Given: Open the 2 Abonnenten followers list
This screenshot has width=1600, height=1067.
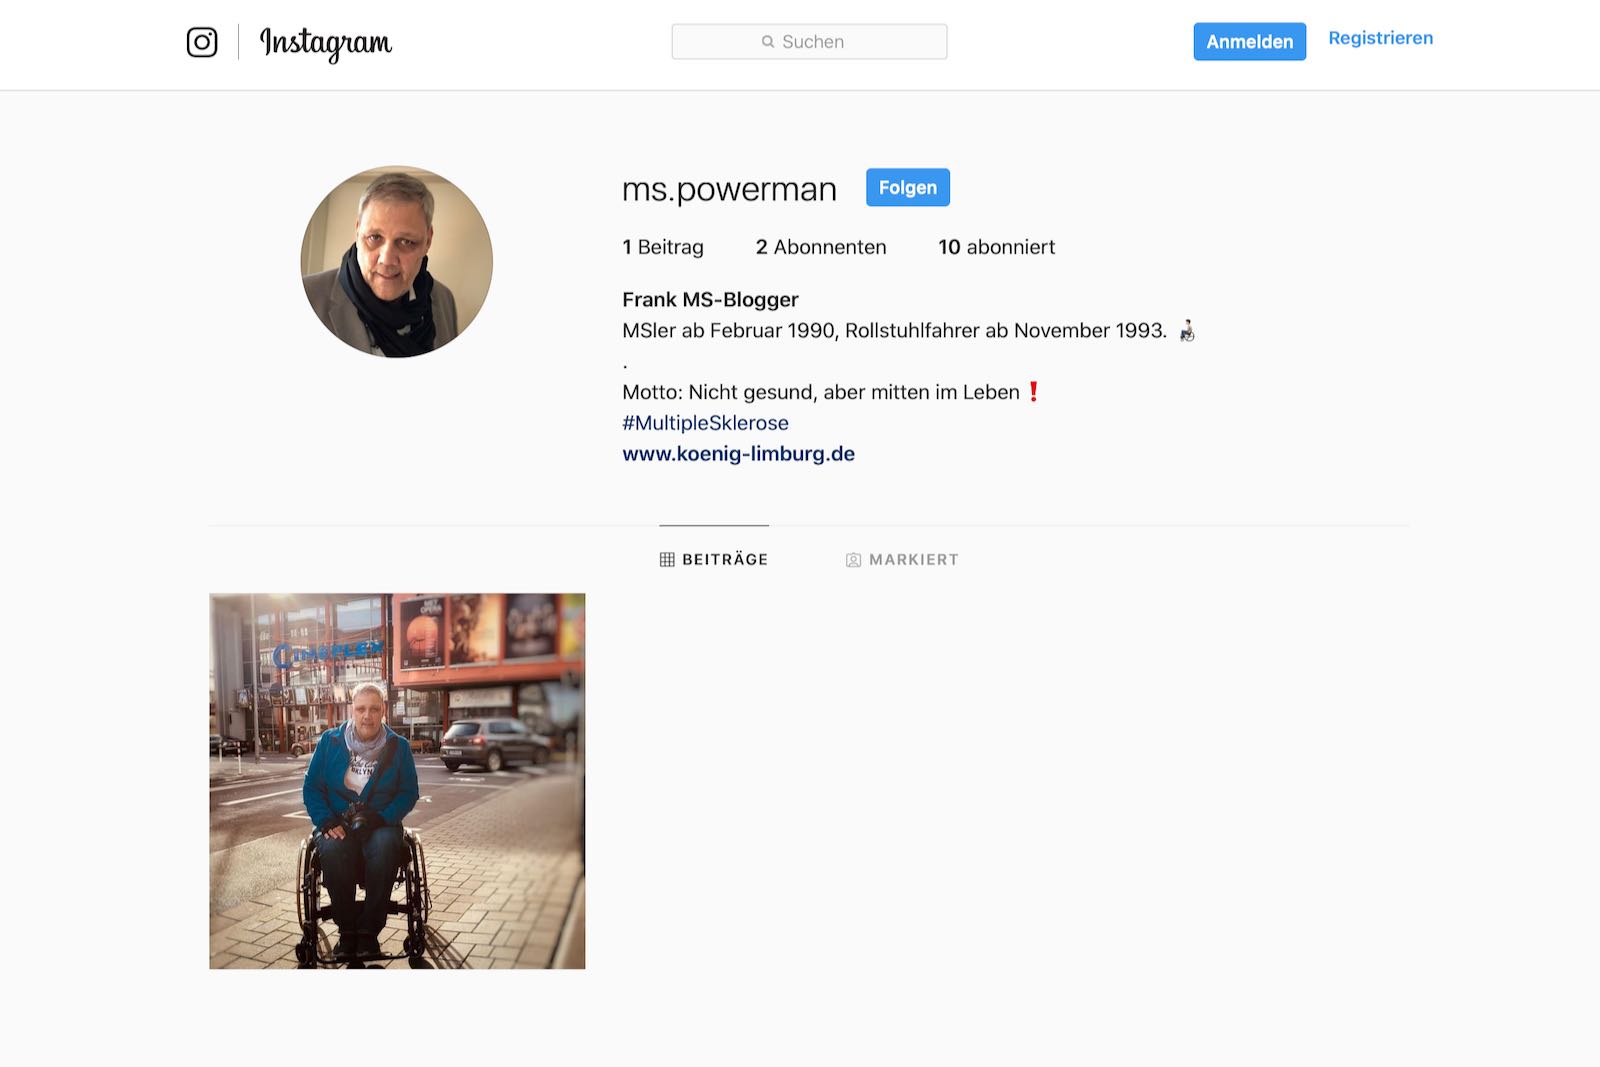Looking at the screenshot, I should [x=821, y=247].
